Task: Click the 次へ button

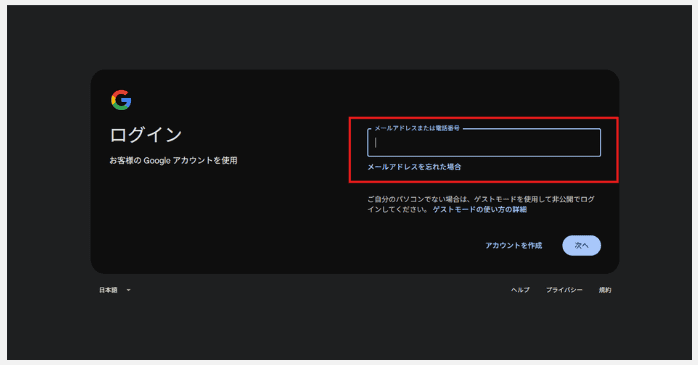Action: click(x=581, y=245)
